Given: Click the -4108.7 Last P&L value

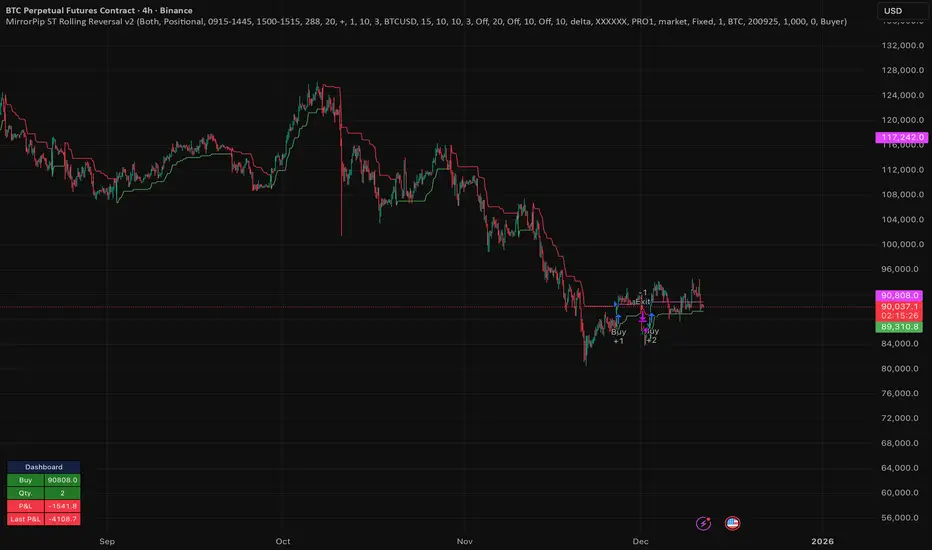Looking at the screenshot, I should click(x=62, y=519).
